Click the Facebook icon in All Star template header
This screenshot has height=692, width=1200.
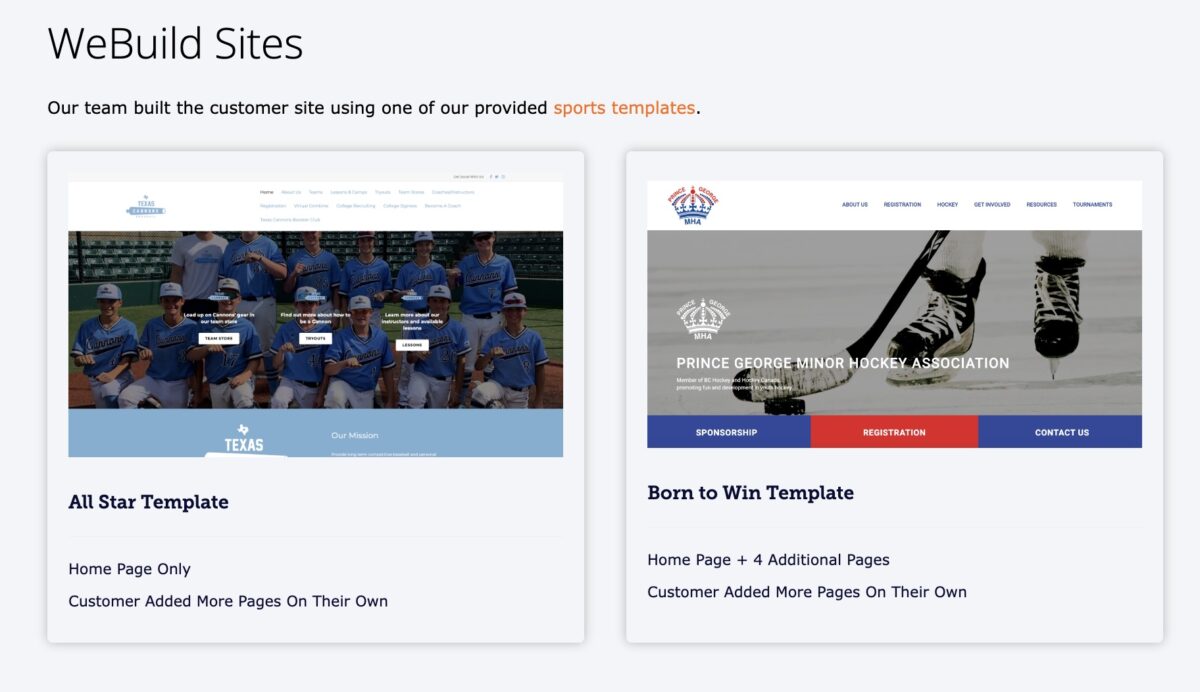point(491,177)
